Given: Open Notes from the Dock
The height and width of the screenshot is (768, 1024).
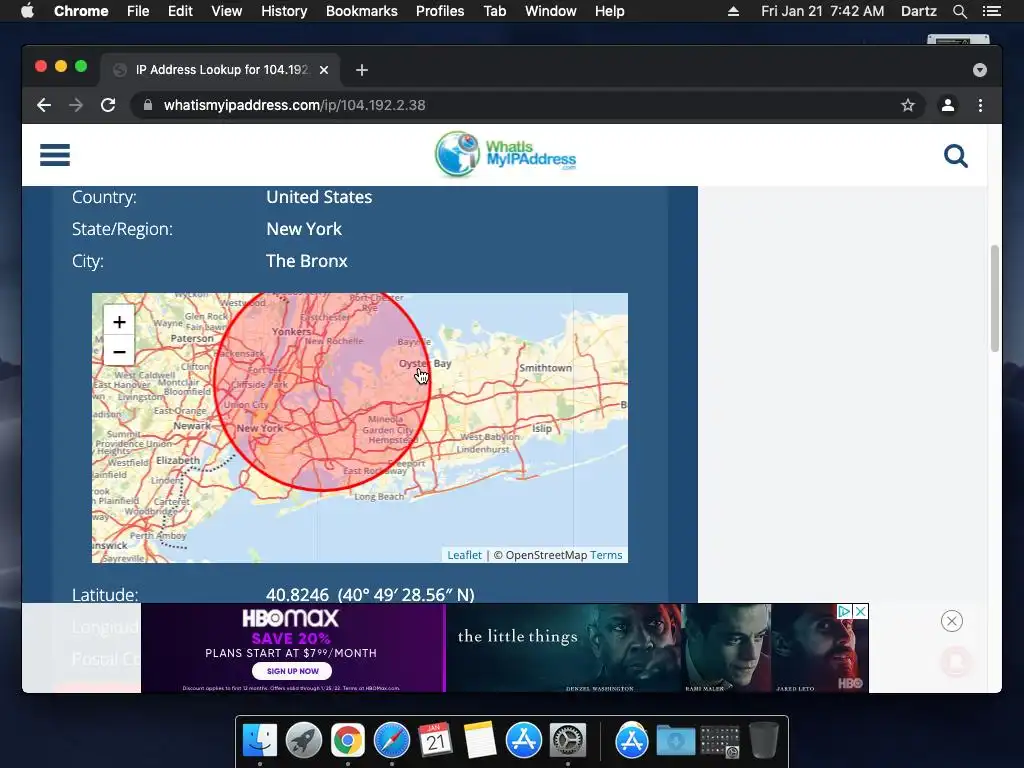Looking at the screenshot, I should pos(480,740).
